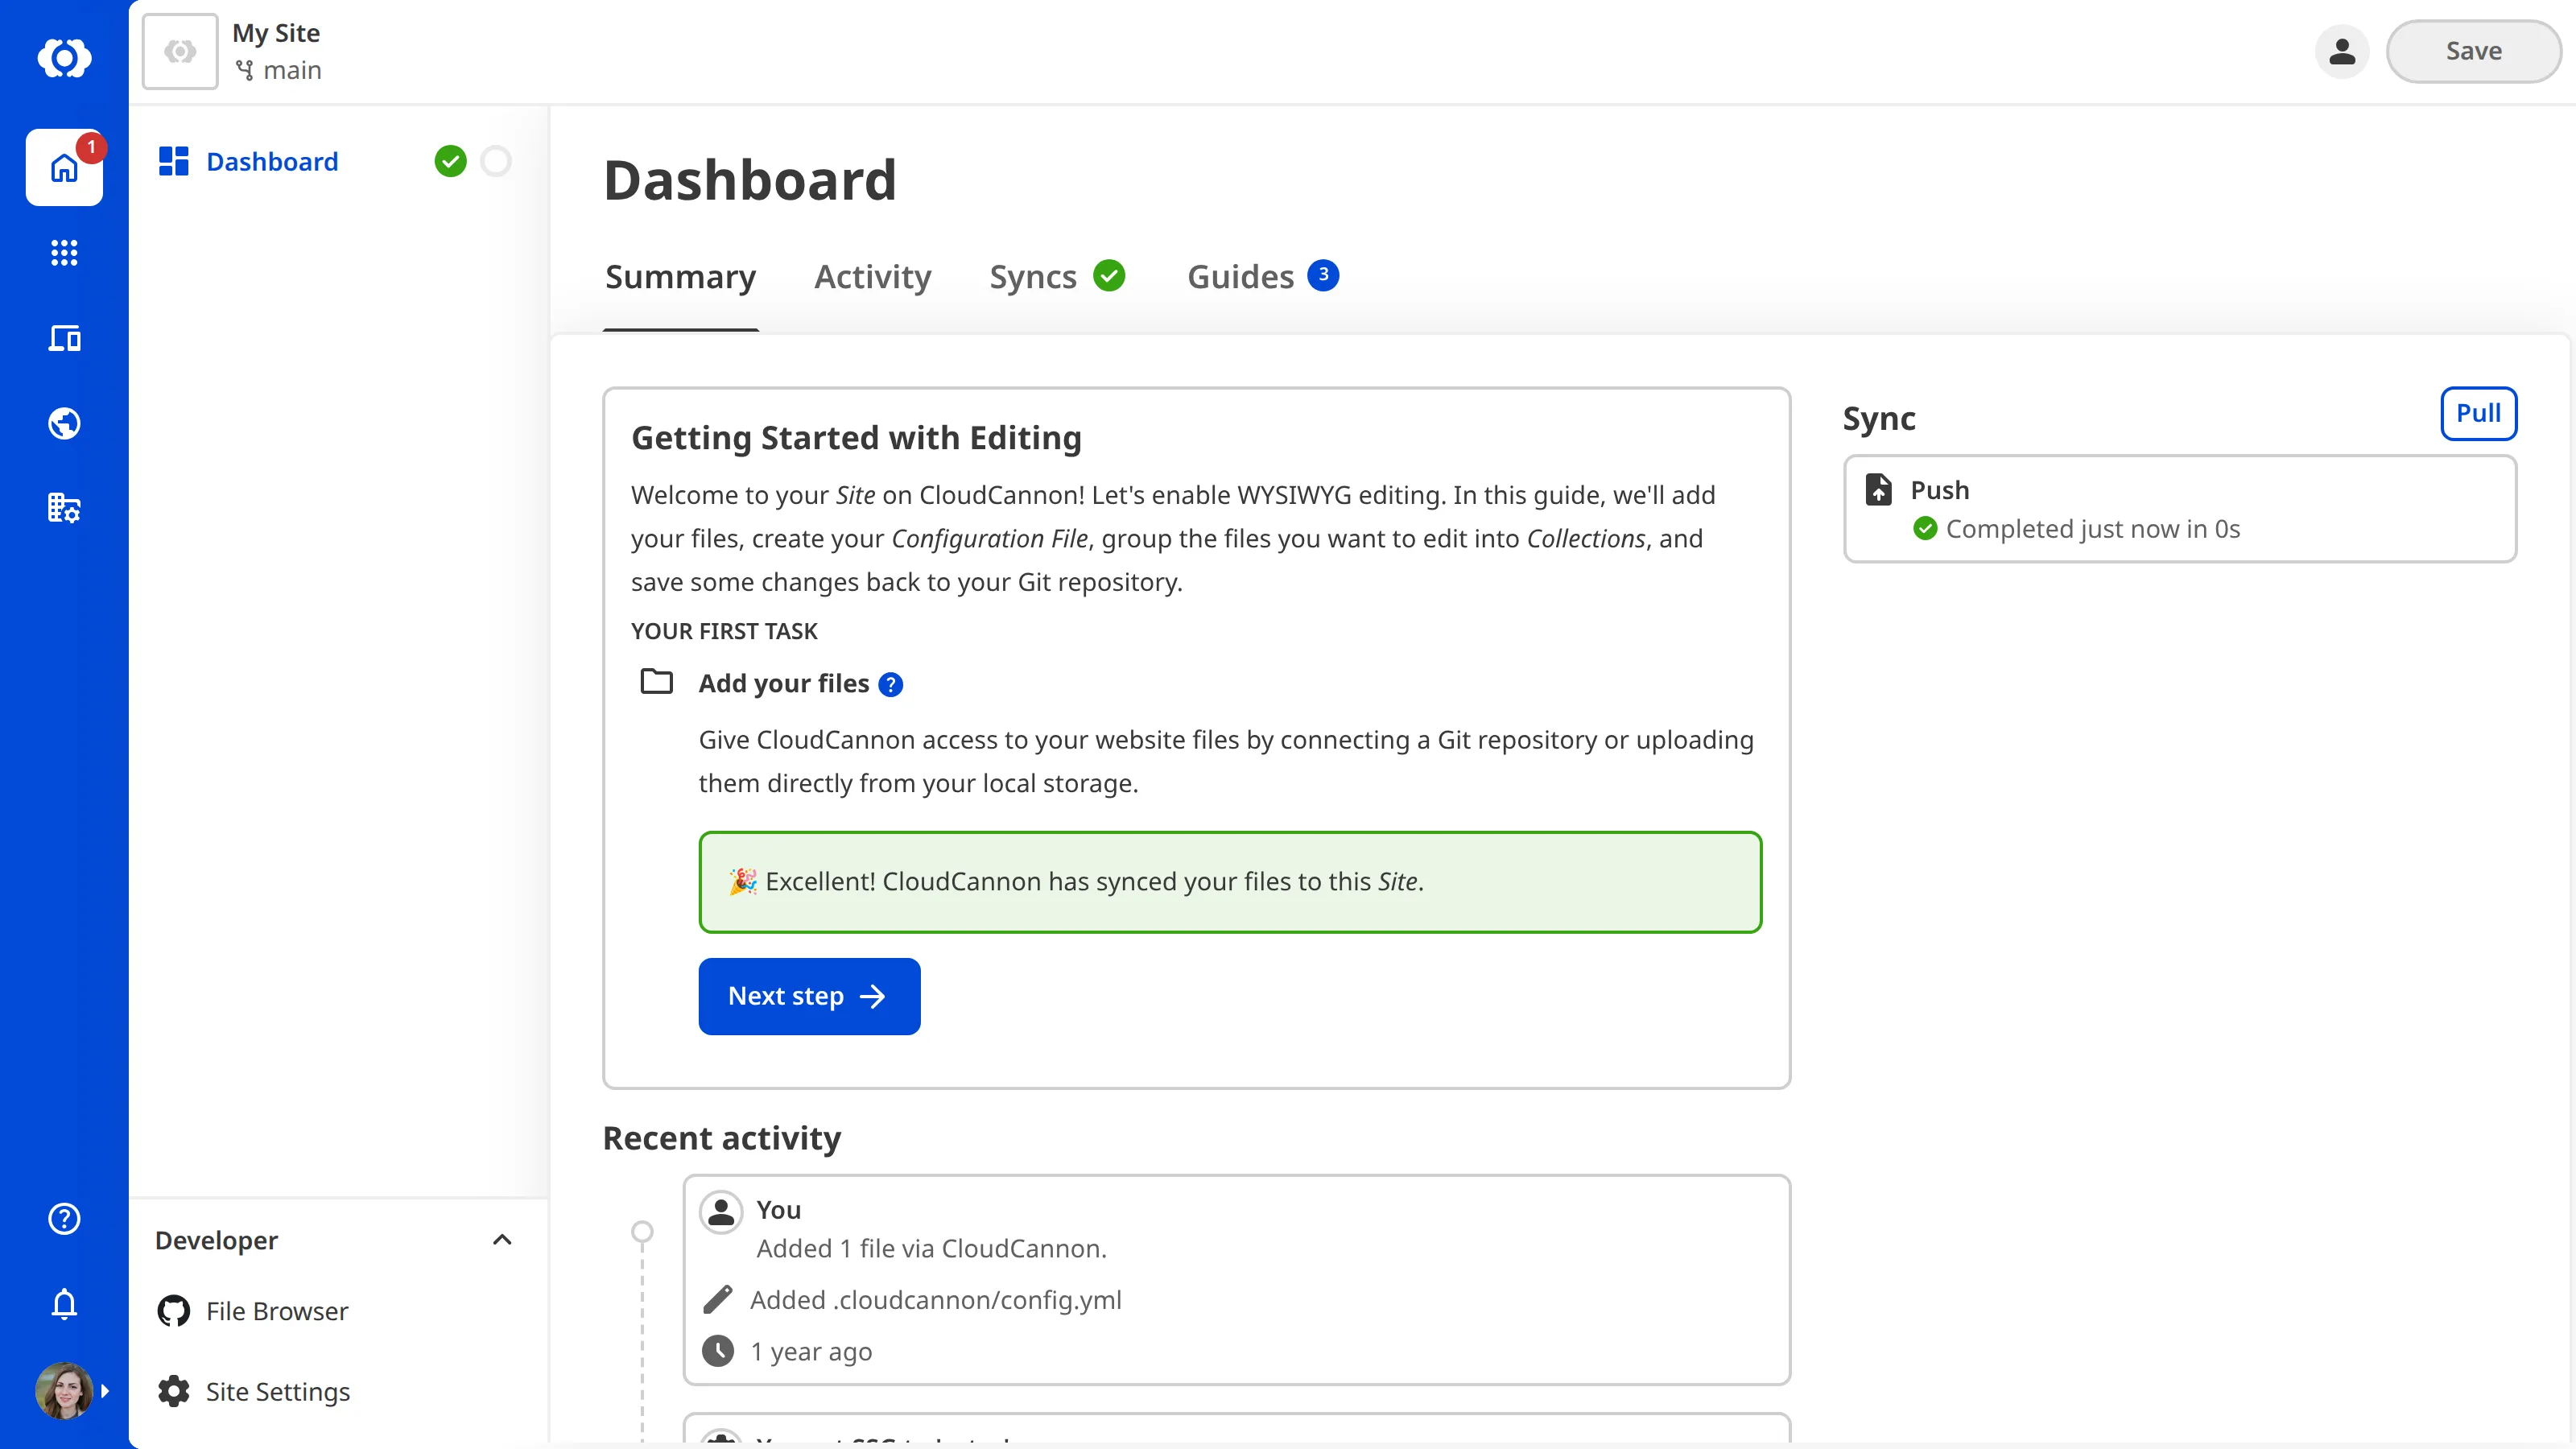Click the Save button
This screenshot has width=2576, height=1449.
2473,51
